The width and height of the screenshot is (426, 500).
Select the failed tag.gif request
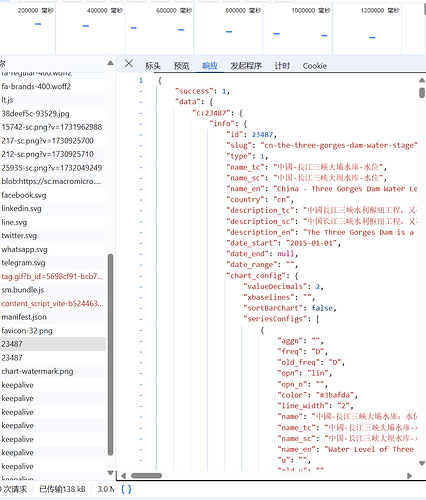[53, 276]
